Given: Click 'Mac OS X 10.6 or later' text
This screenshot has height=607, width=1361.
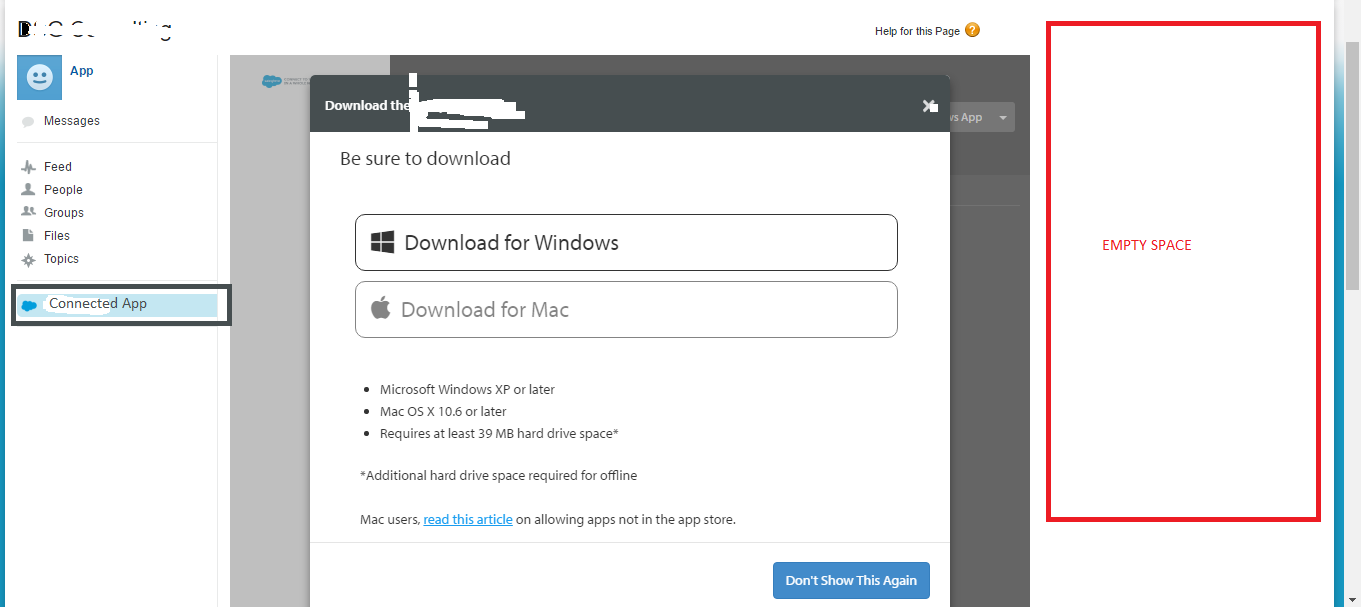Looking at the screenshot, I should click(443, 412).
